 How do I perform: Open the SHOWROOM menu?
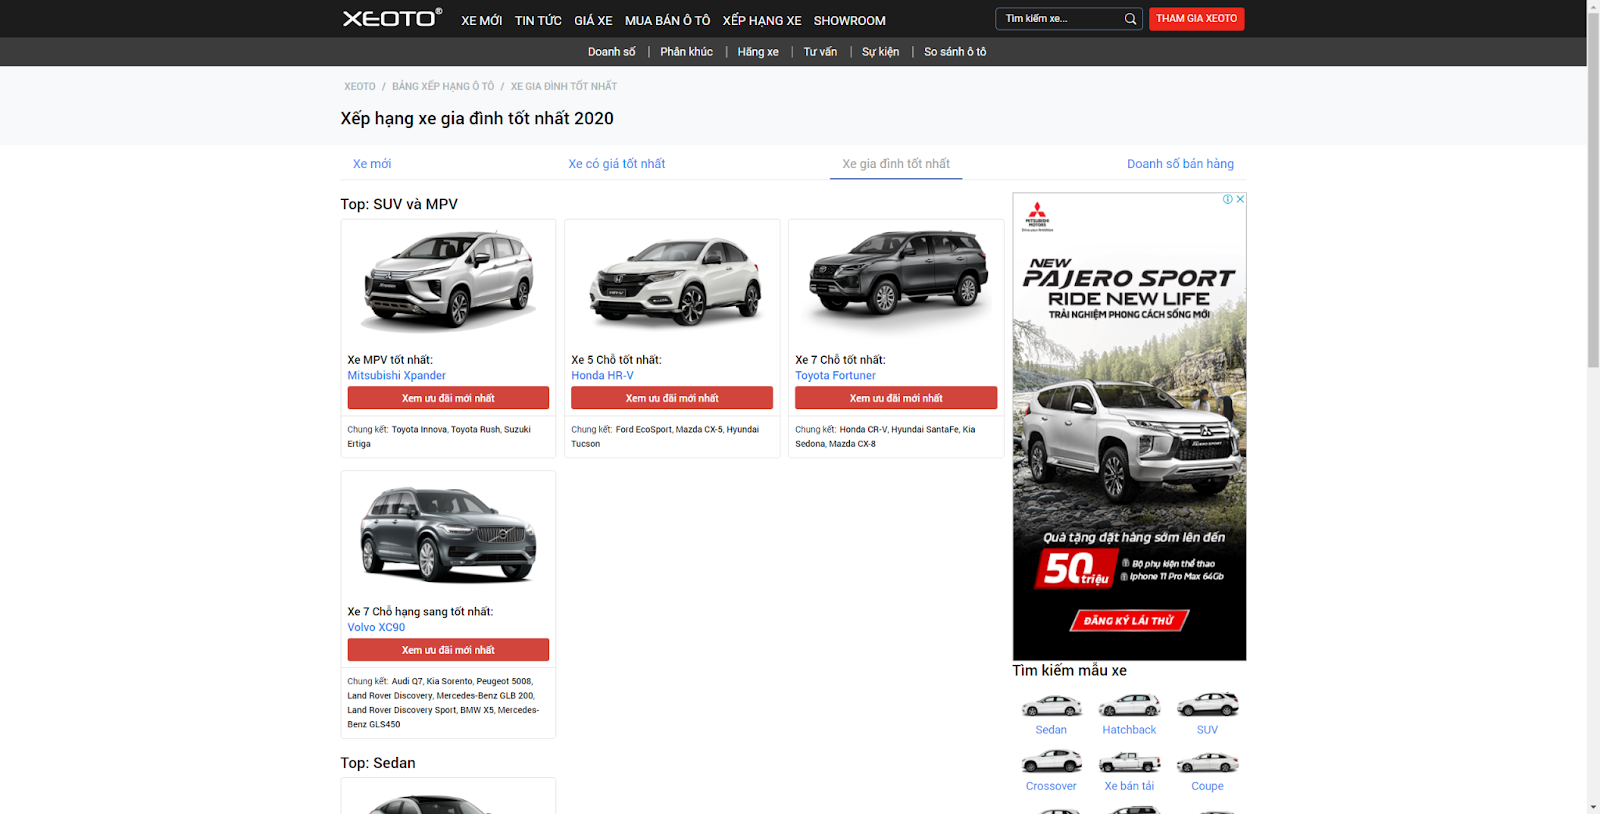point(849,20)
